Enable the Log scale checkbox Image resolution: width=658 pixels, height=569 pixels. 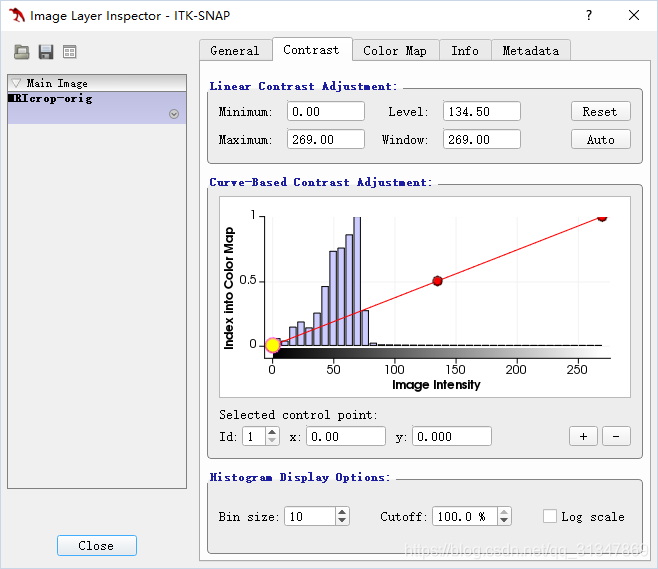click(x=550, y=516)
